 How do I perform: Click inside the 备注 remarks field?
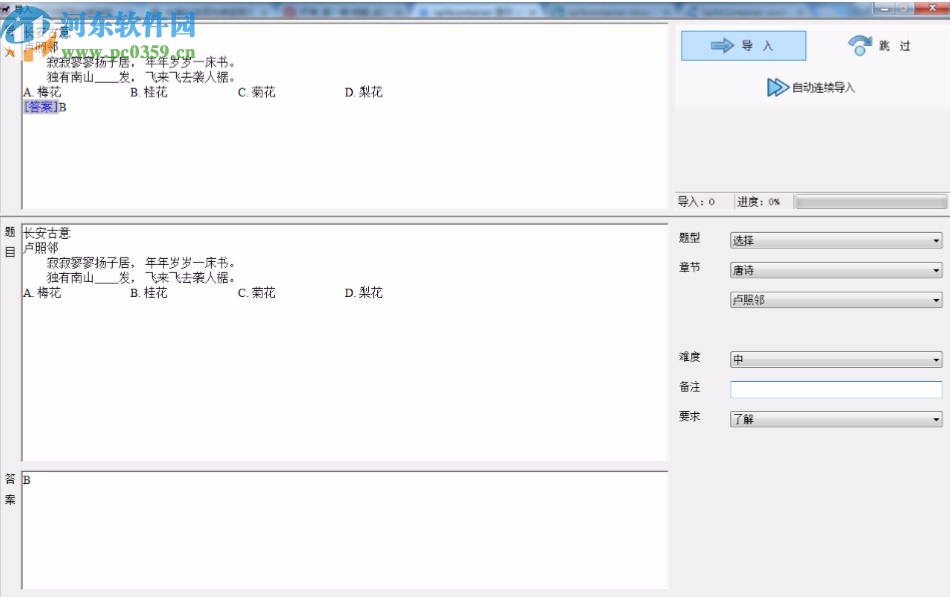(836, 388)
